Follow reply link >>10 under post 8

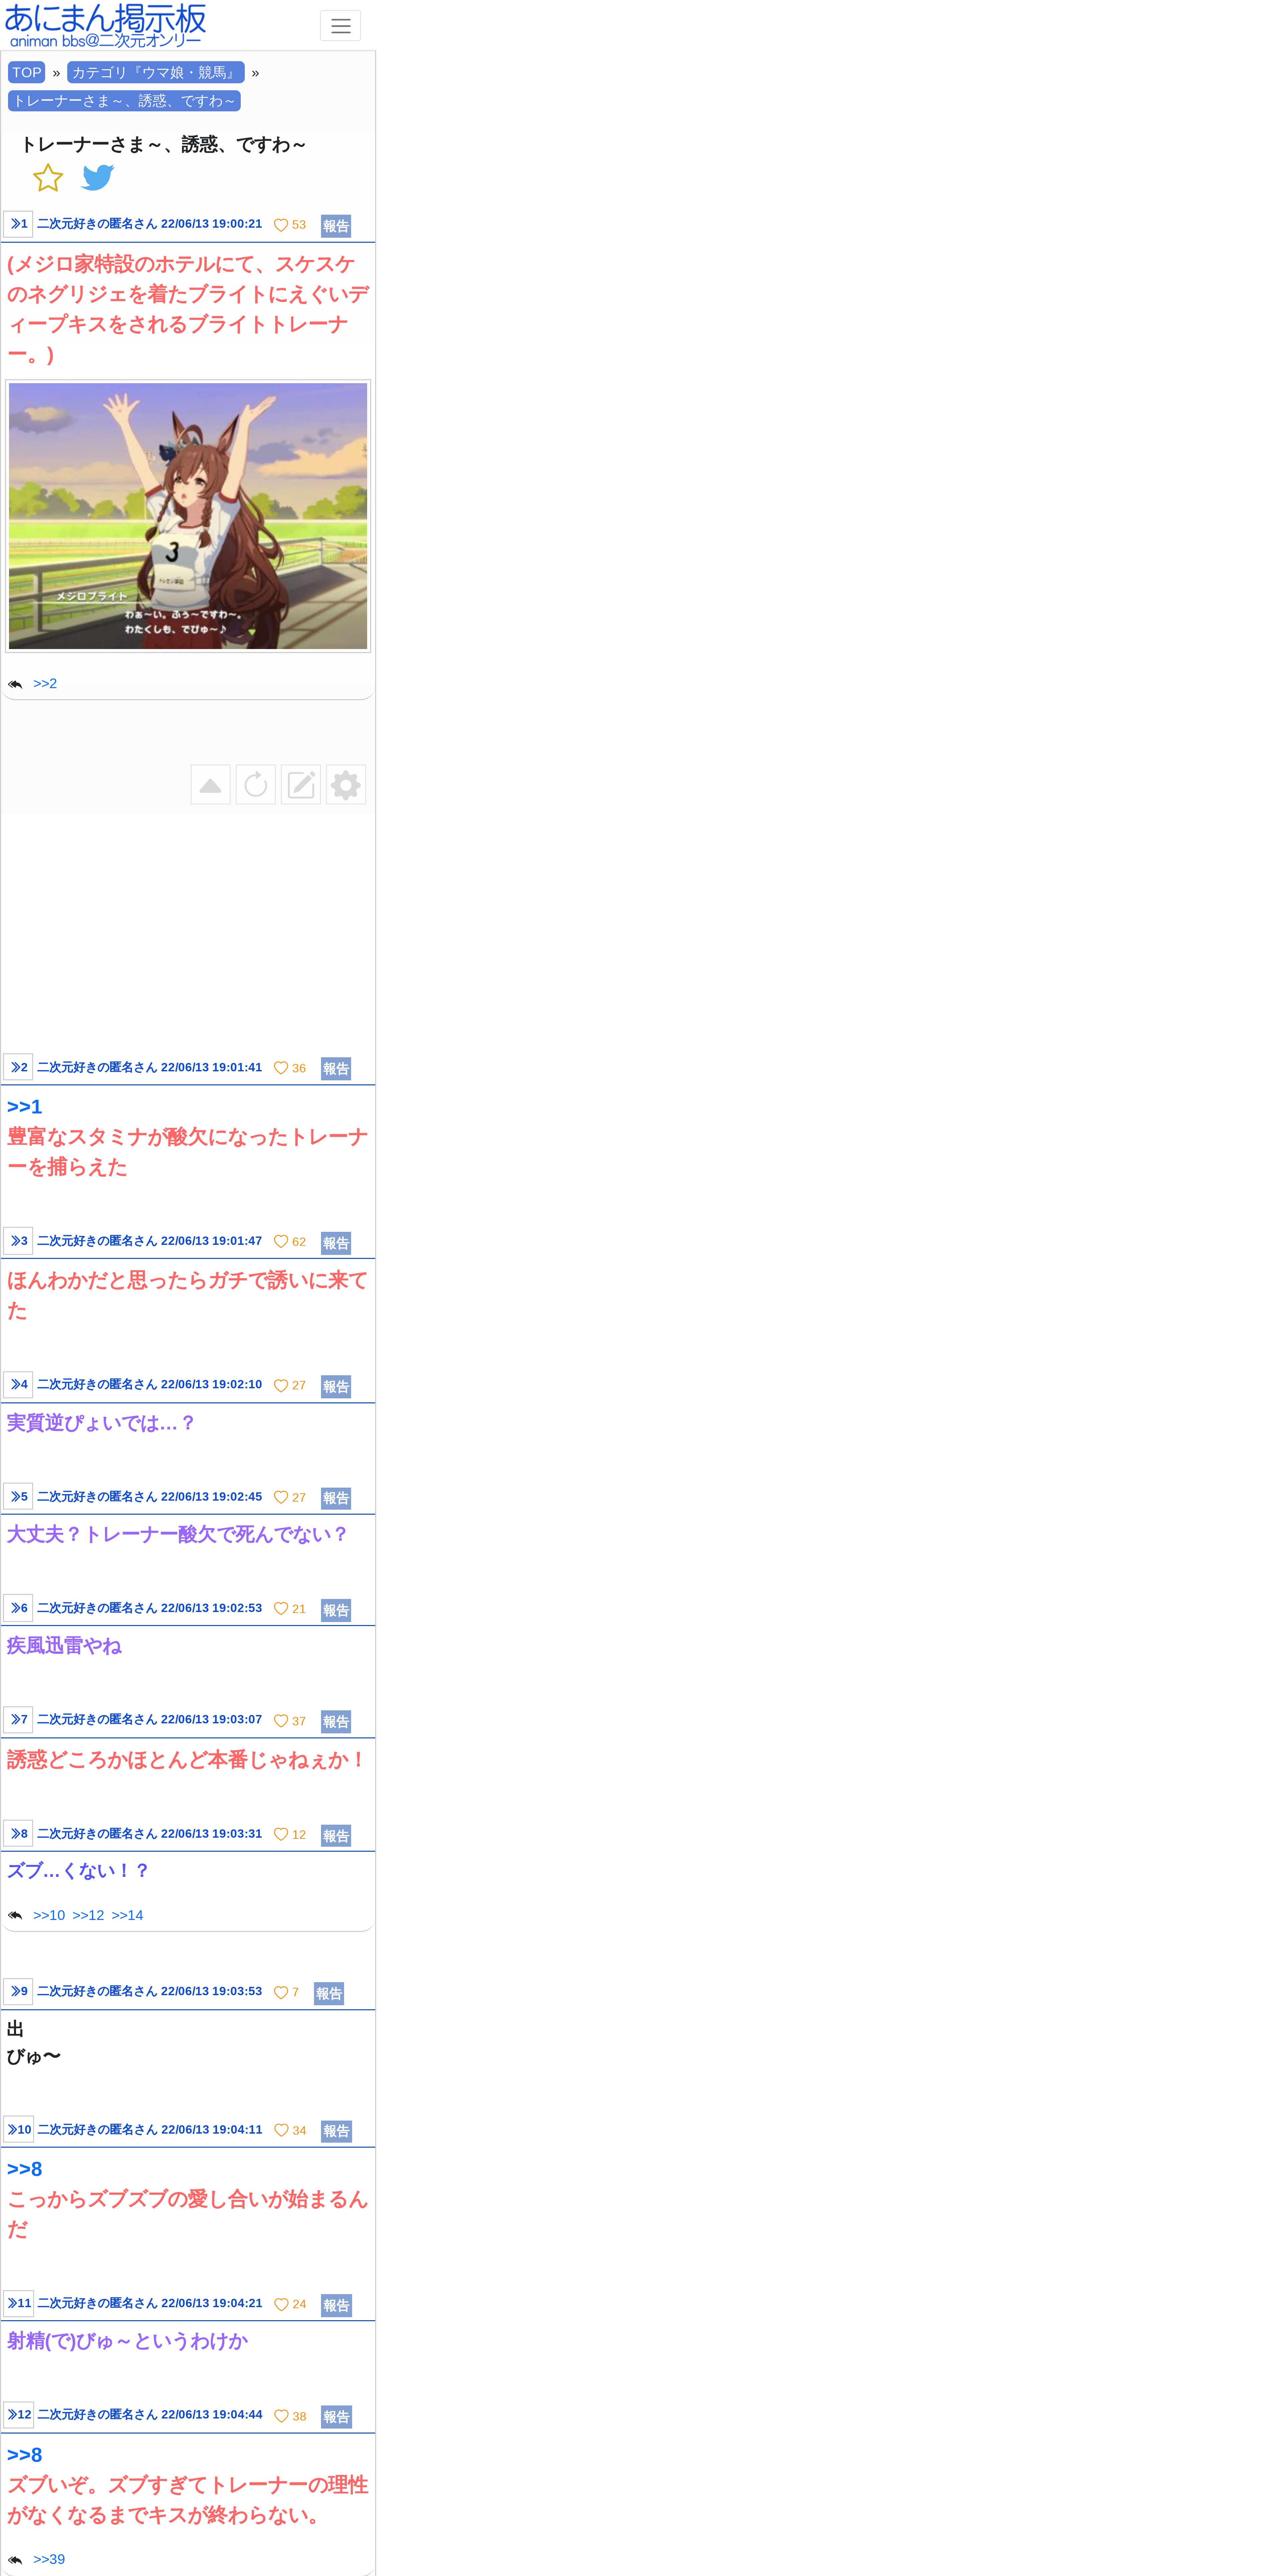click(x=49, y=1915)
